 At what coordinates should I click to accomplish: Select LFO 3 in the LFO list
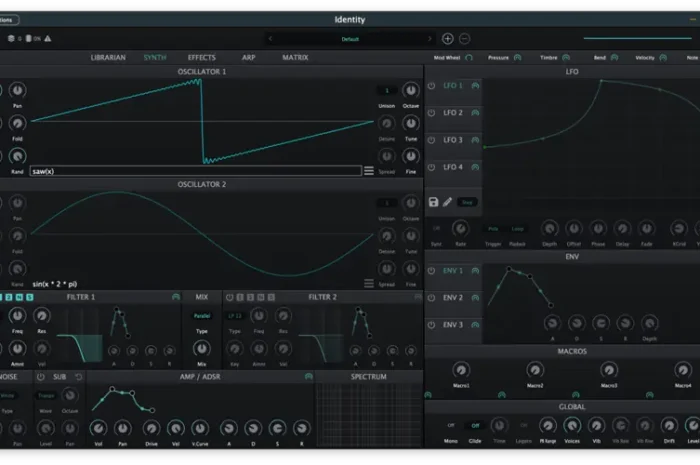[453, 140]
